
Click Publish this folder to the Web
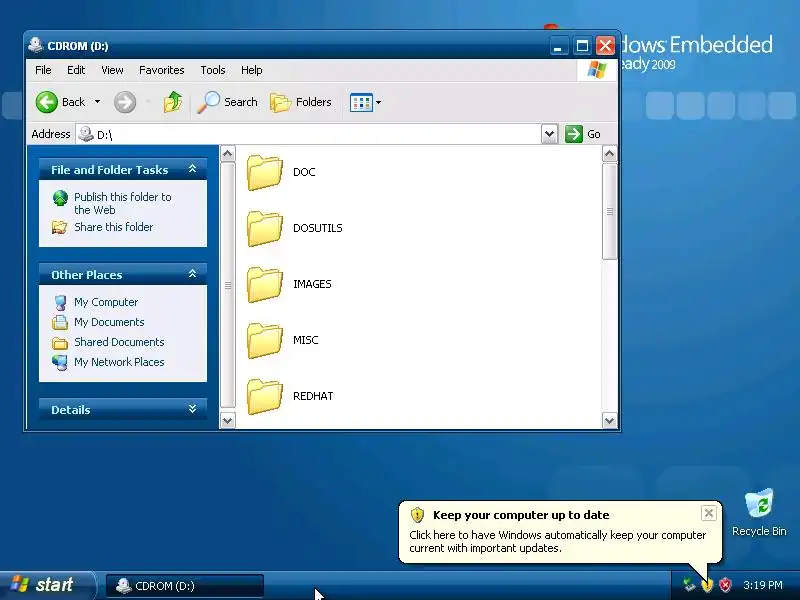point(122,203)
